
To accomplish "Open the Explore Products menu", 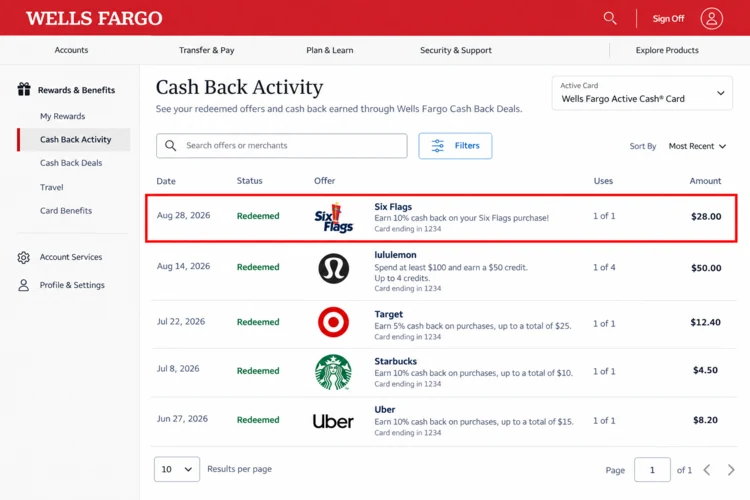I will point(667,50).
